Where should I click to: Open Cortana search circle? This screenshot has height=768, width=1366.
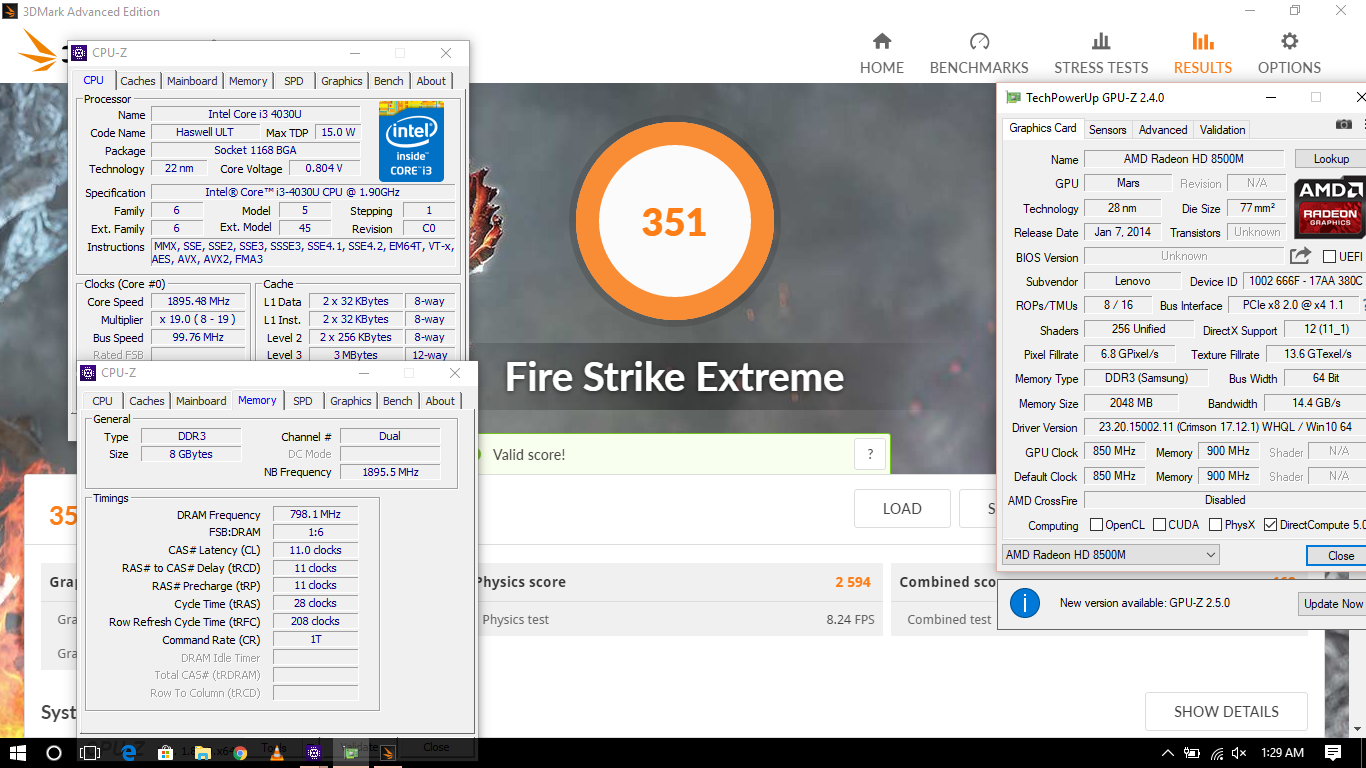click(54, 752)
